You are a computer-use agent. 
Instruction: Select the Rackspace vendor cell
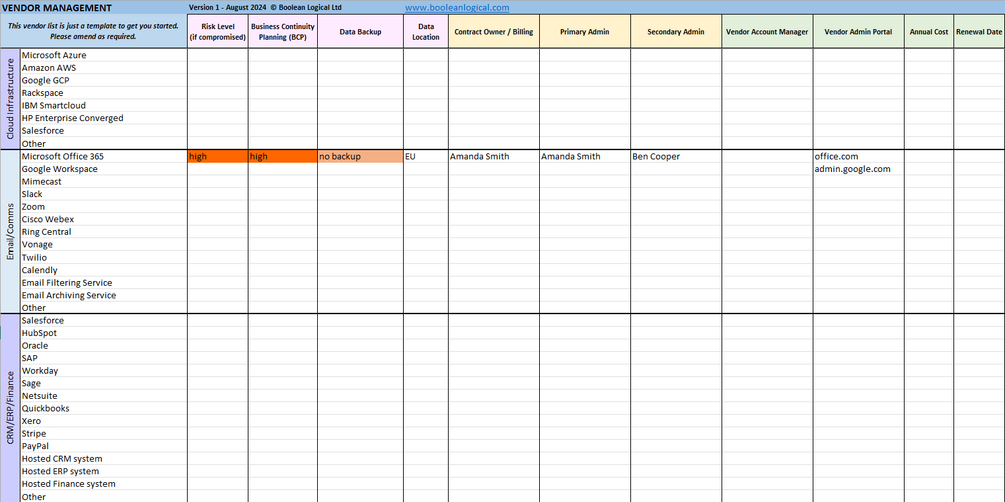pos(104,93)
